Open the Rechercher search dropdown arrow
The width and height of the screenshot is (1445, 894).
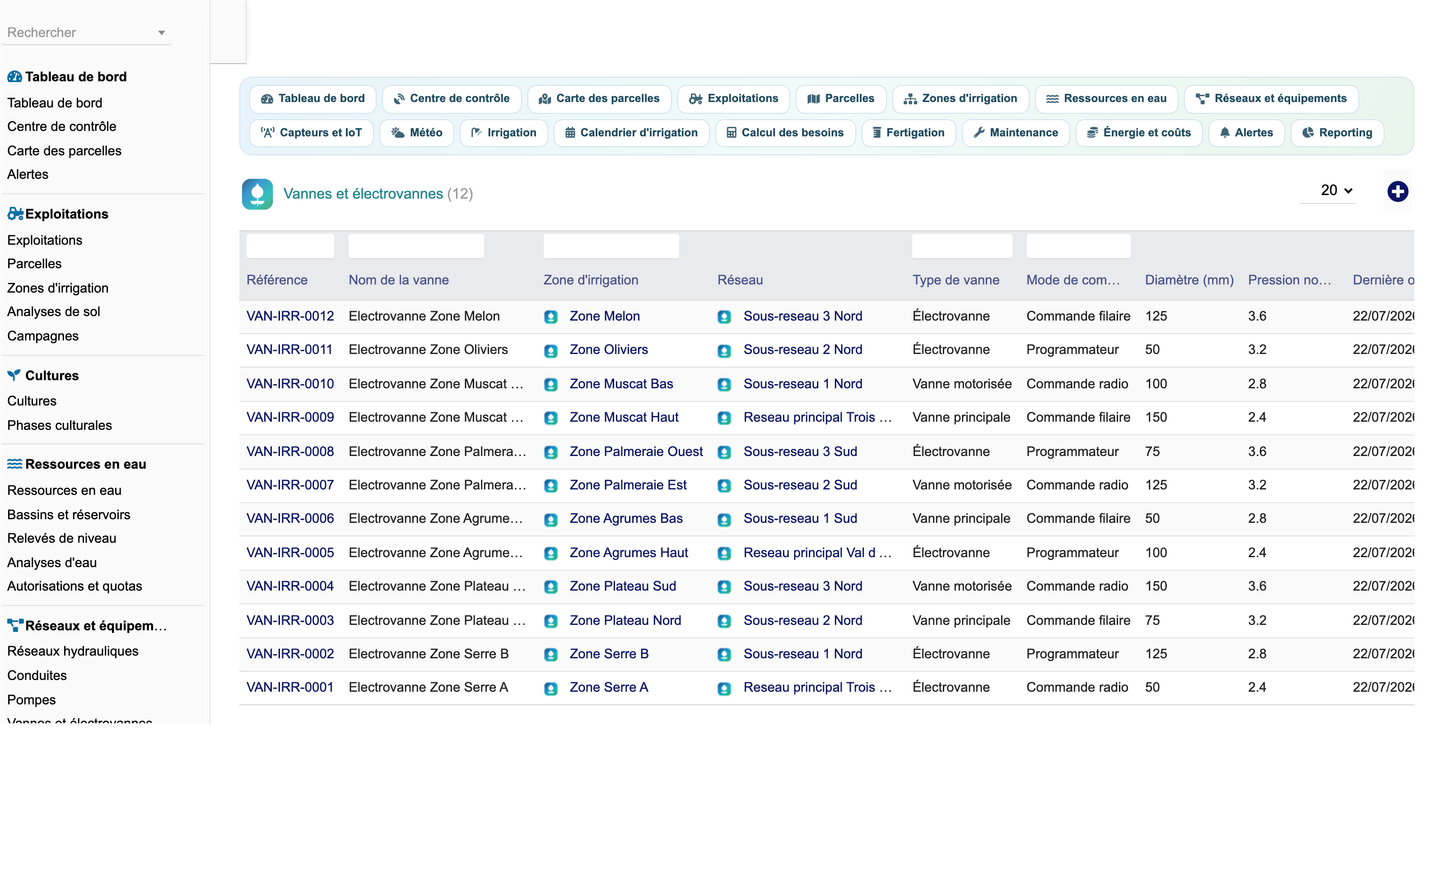click(x=161, y=33)
